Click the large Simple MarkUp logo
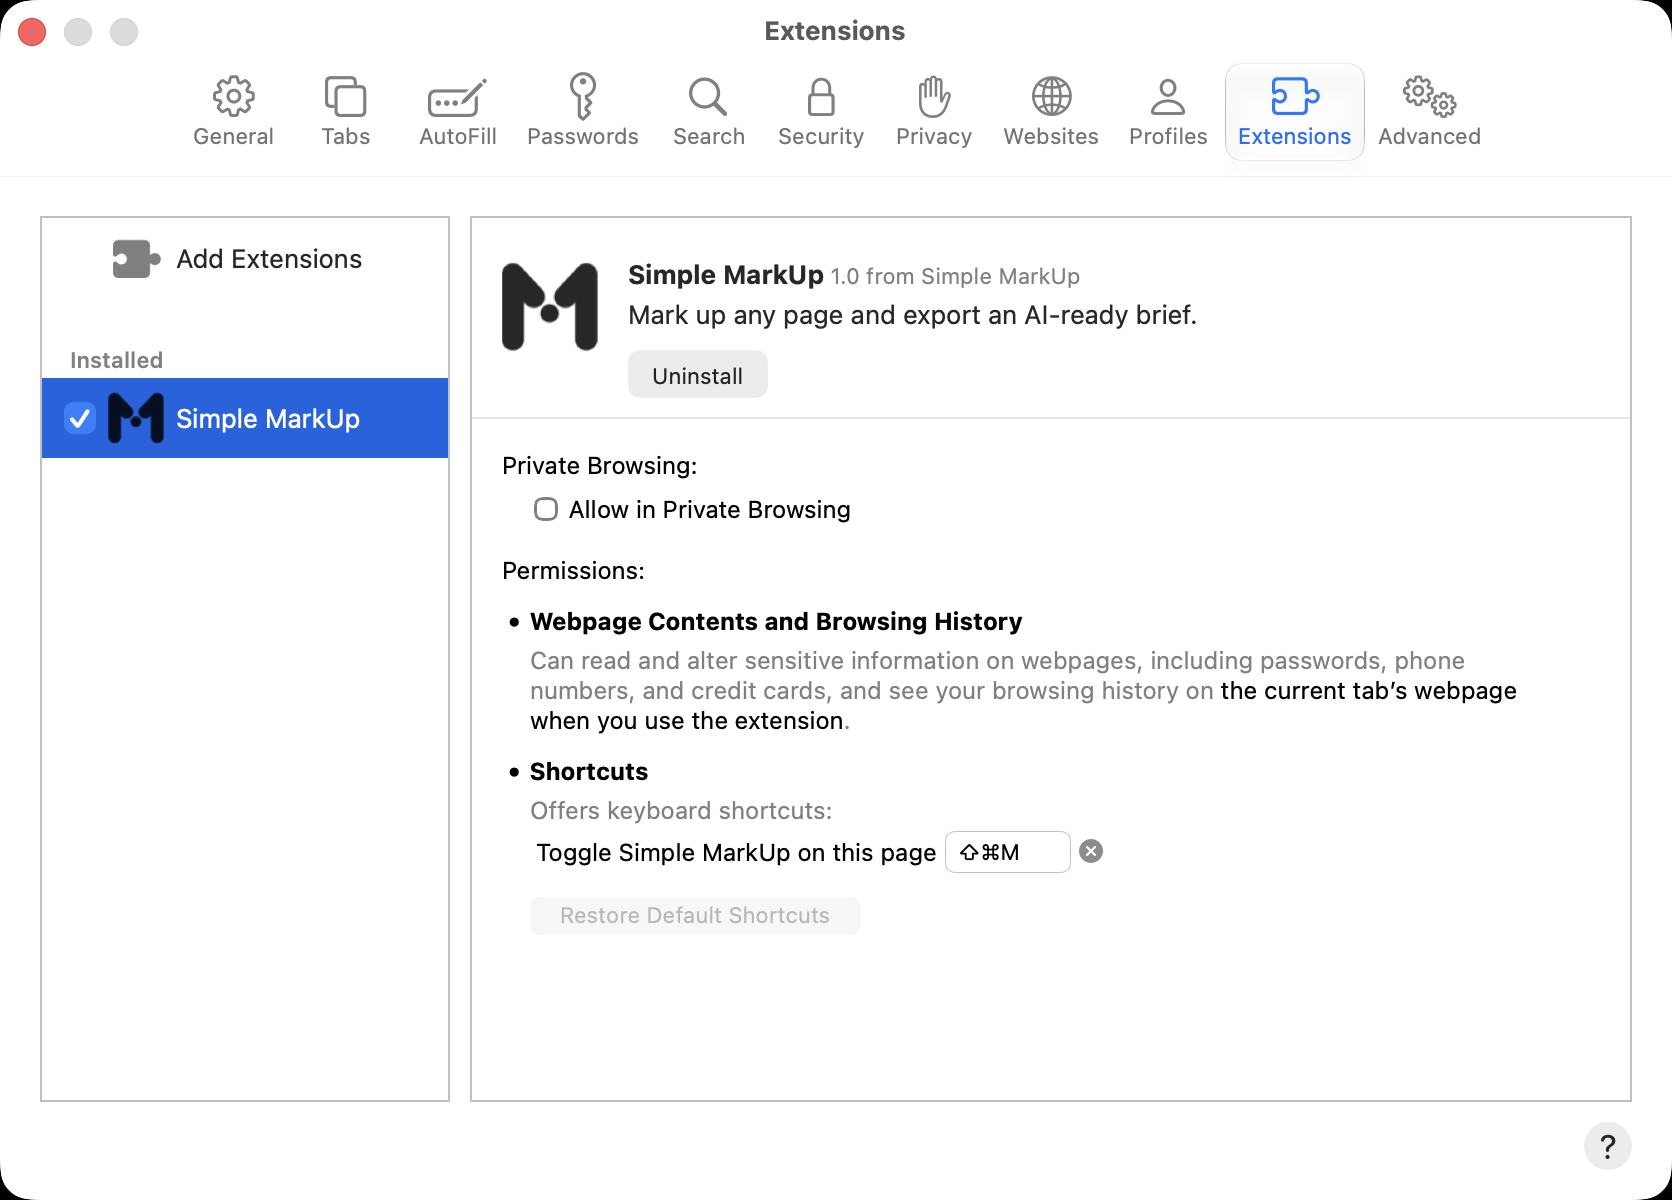1672x1200 pixels. coord(549,307)
